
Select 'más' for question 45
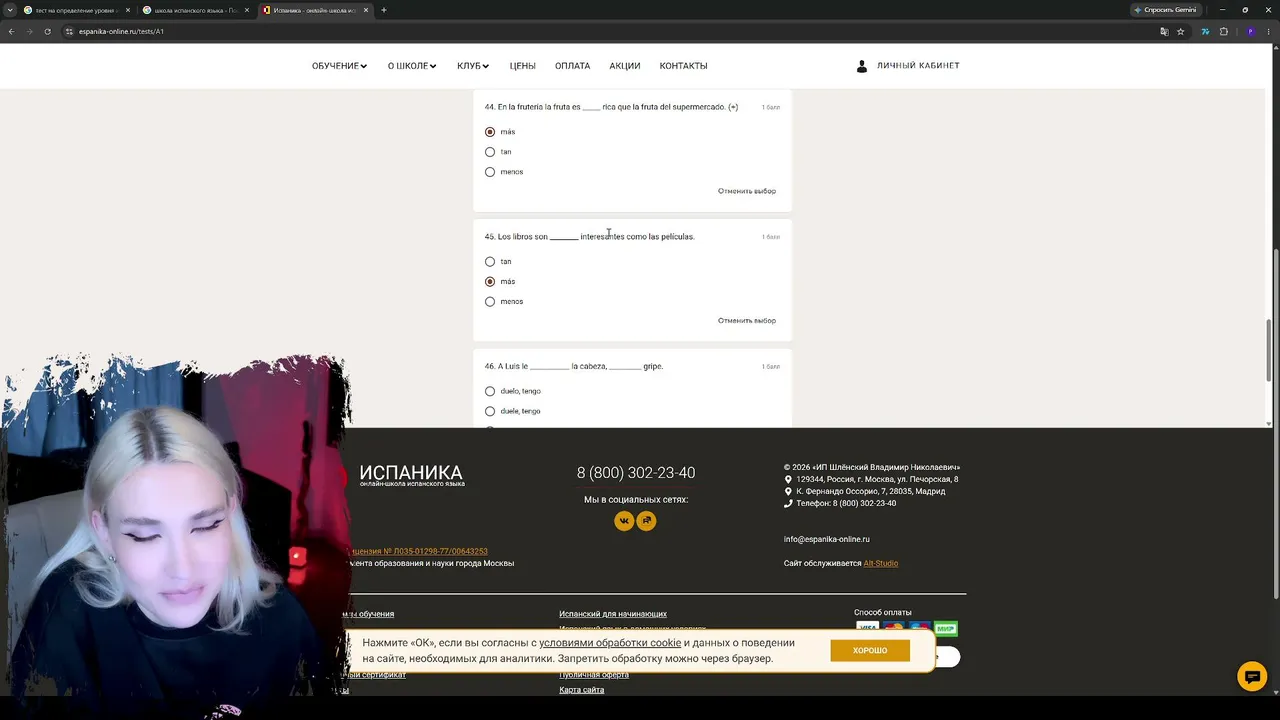coord(490,282)
